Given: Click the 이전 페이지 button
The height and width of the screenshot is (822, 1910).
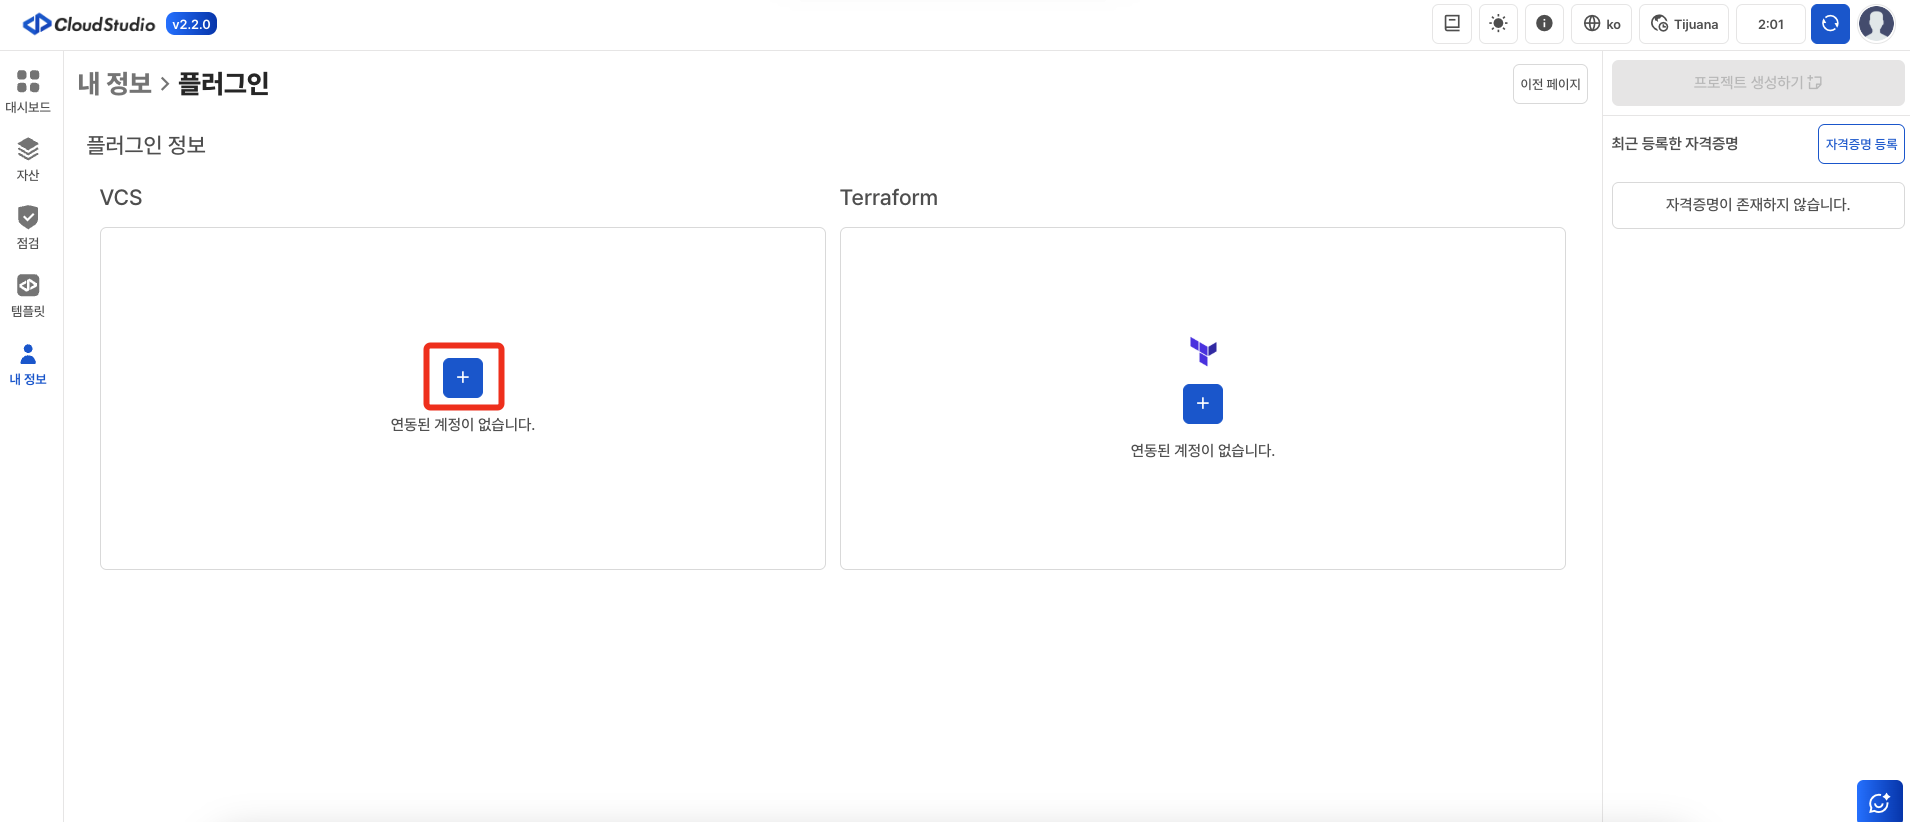Looking at the screenshot, I should click(x=1550, y=84).
